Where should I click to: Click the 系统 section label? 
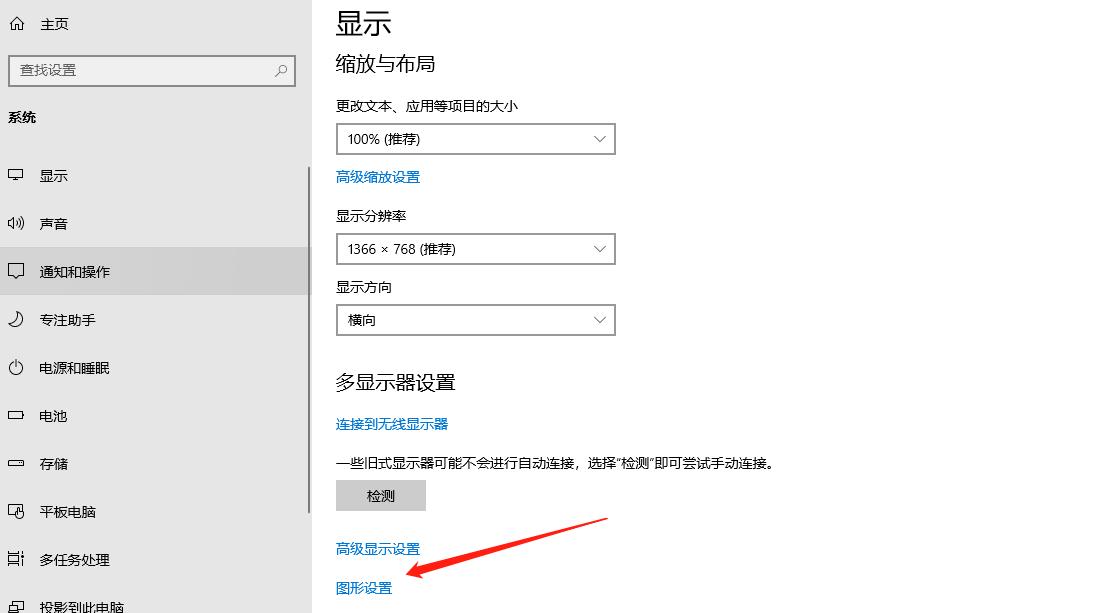22,117
